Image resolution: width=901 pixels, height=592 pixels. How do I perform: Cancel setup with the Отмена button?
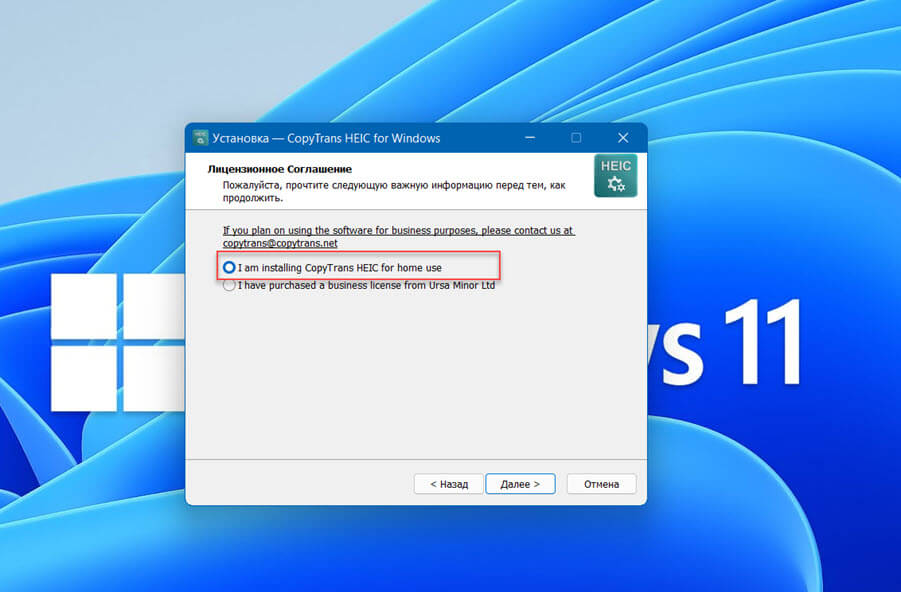coord(601,484)
